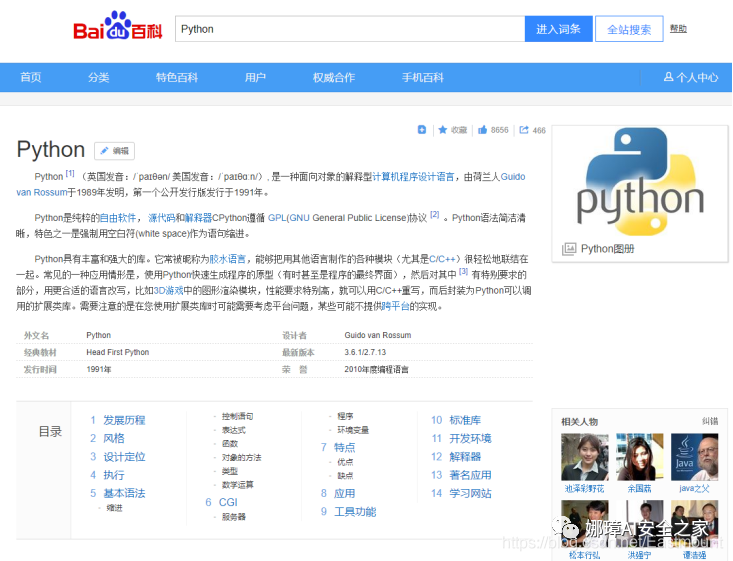The width and height of the screenshot is (733, 561).
Task: Follow the 计算机程序设计语言 link
Action: click(x=413, y=177)
